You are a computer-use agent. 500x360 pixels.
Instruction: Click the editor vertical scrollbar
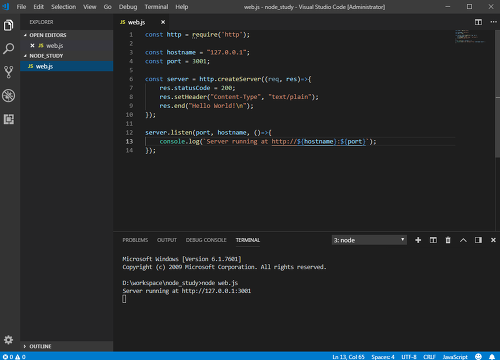497,93
